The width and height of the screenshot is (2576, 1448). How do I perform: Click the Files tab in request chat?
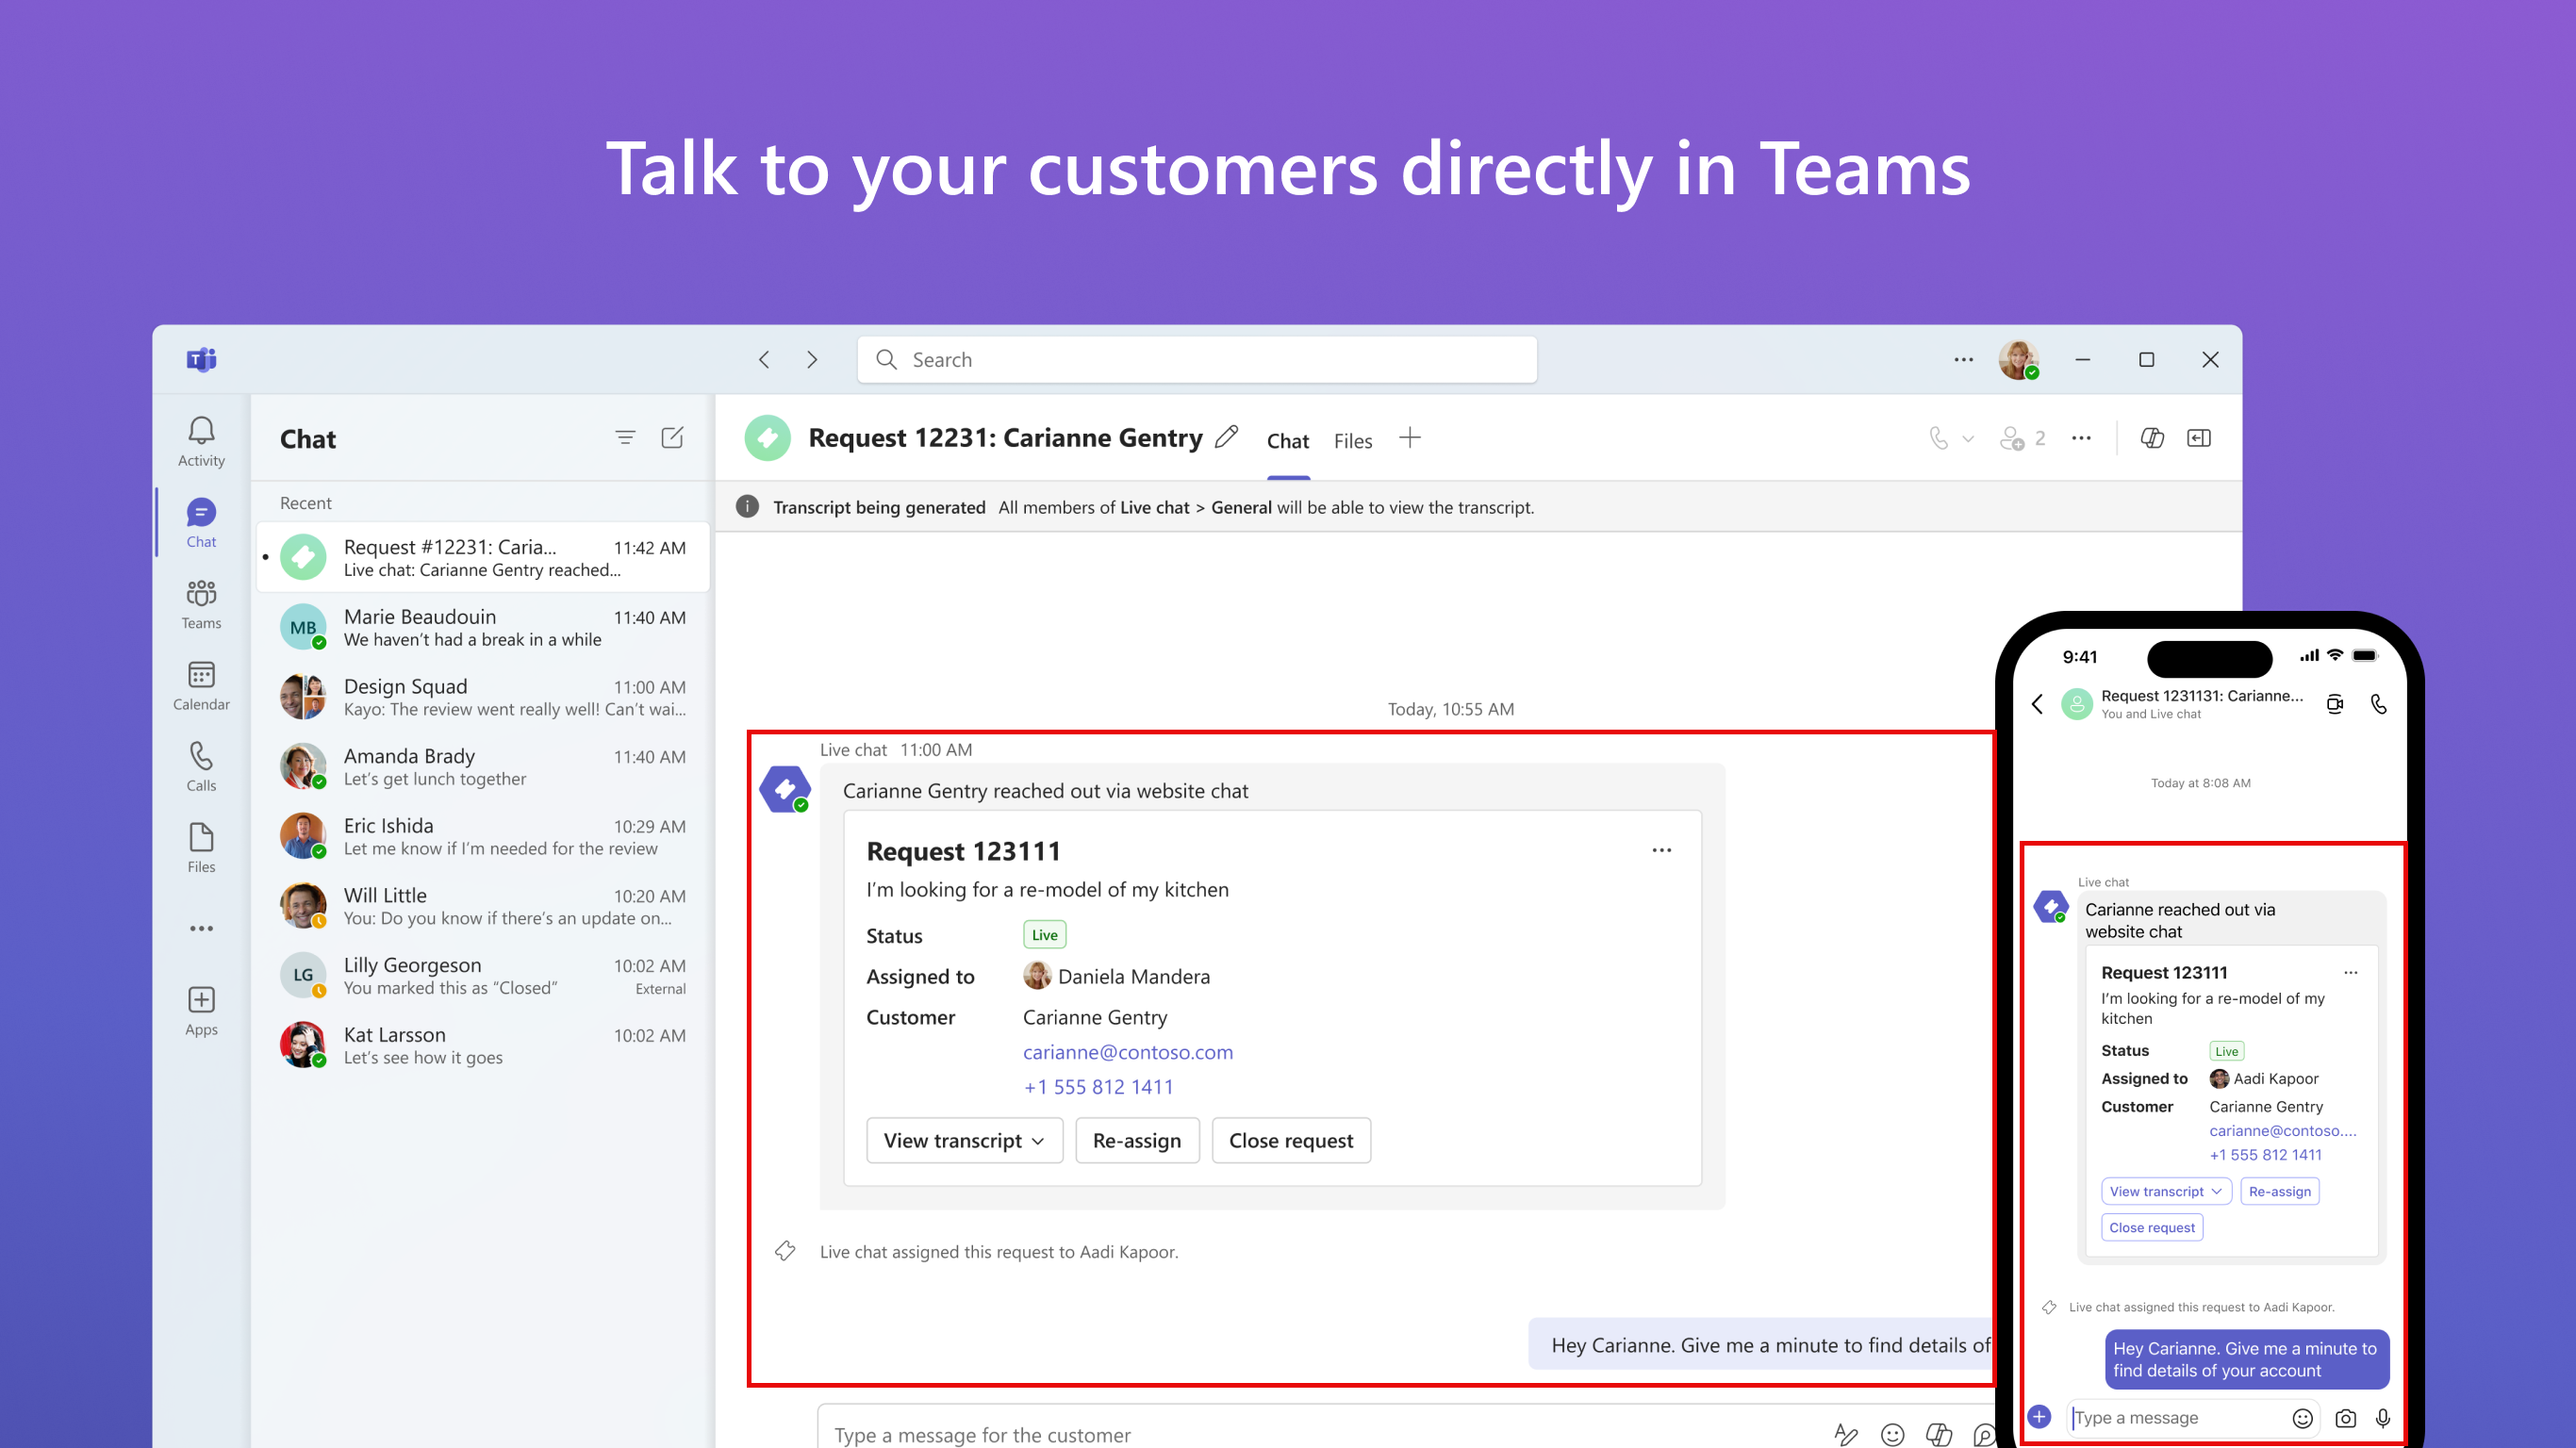click(x=1352, y=440)
